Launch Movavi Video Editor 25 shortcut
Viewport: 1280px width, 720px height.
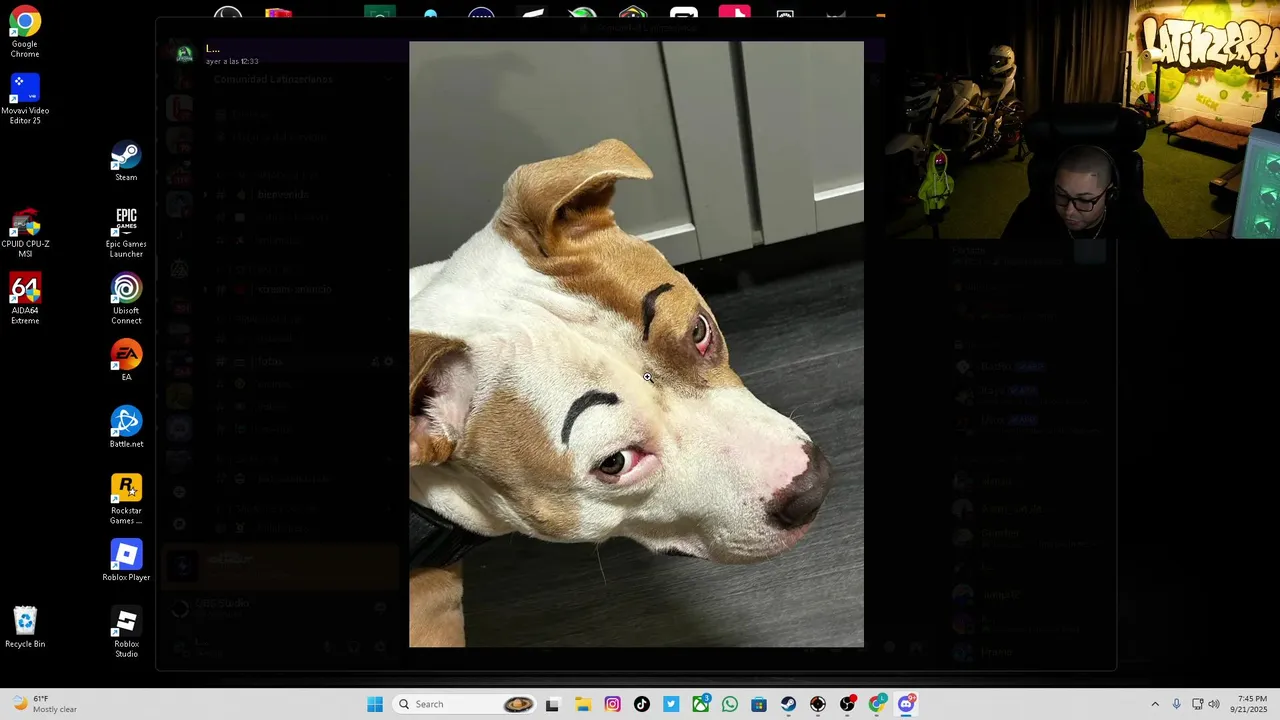tap(25, 100)
